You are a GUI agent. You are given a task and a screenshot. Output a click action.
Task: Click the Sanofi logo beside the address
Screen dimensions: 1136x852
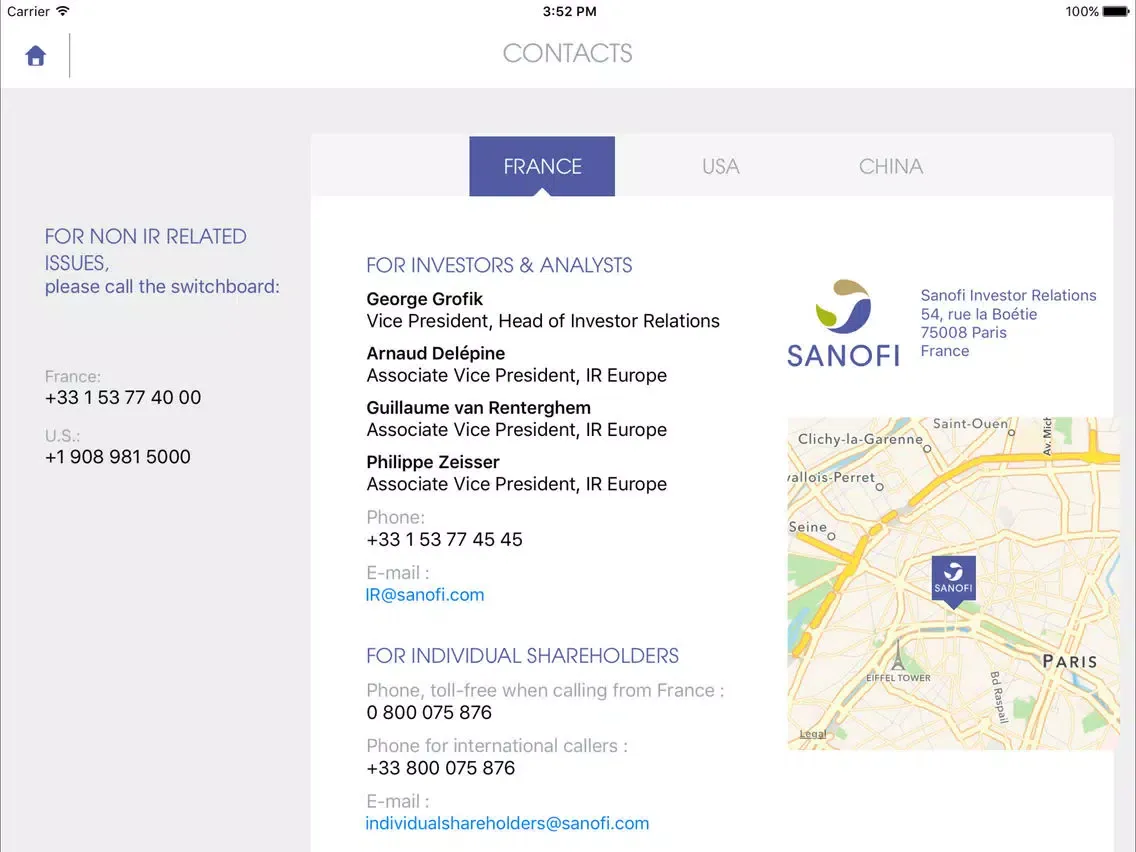pyautogui.click(x=843, y=323)
